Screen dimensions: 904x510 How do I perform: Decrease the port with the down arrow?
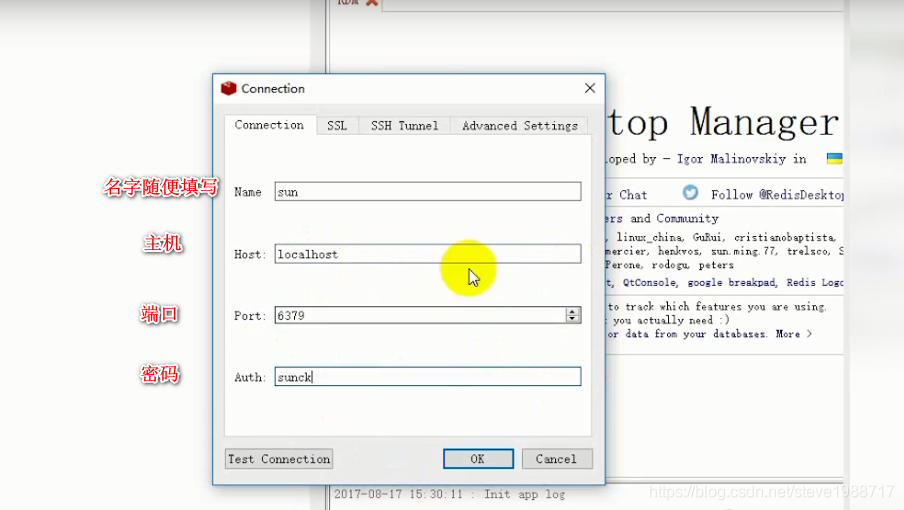[x=572, y=319]
